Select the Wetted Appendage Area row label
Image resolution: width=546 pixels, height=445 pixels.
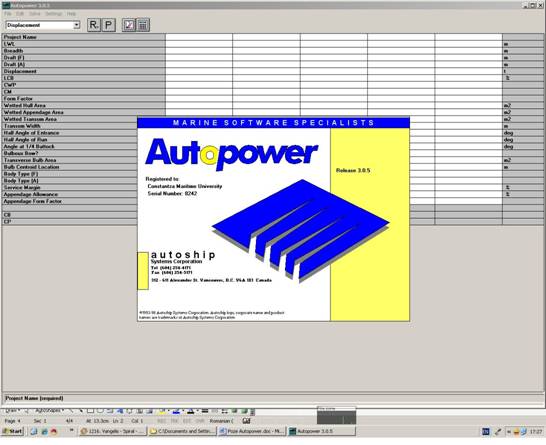[x=84, y=112]
